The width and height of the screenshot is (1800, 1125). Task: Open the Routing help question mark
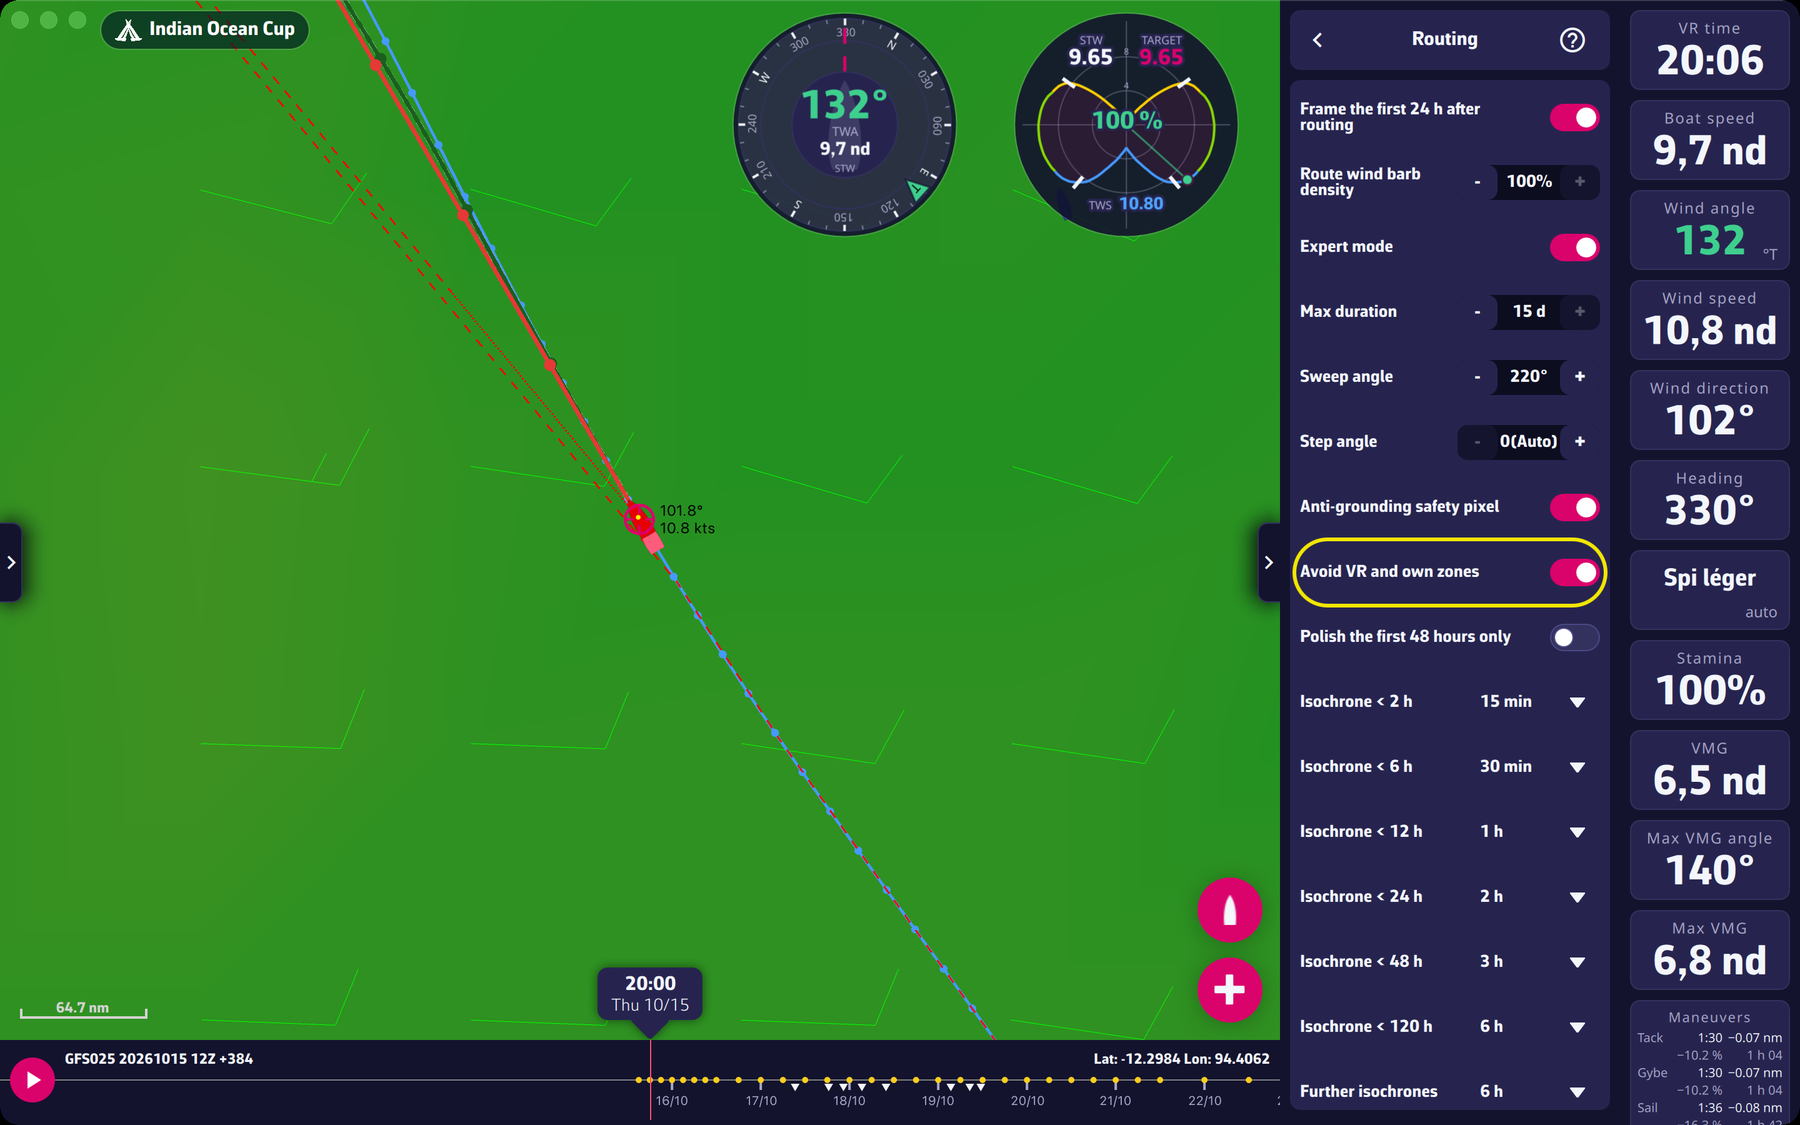click(x=1572, y=40)
